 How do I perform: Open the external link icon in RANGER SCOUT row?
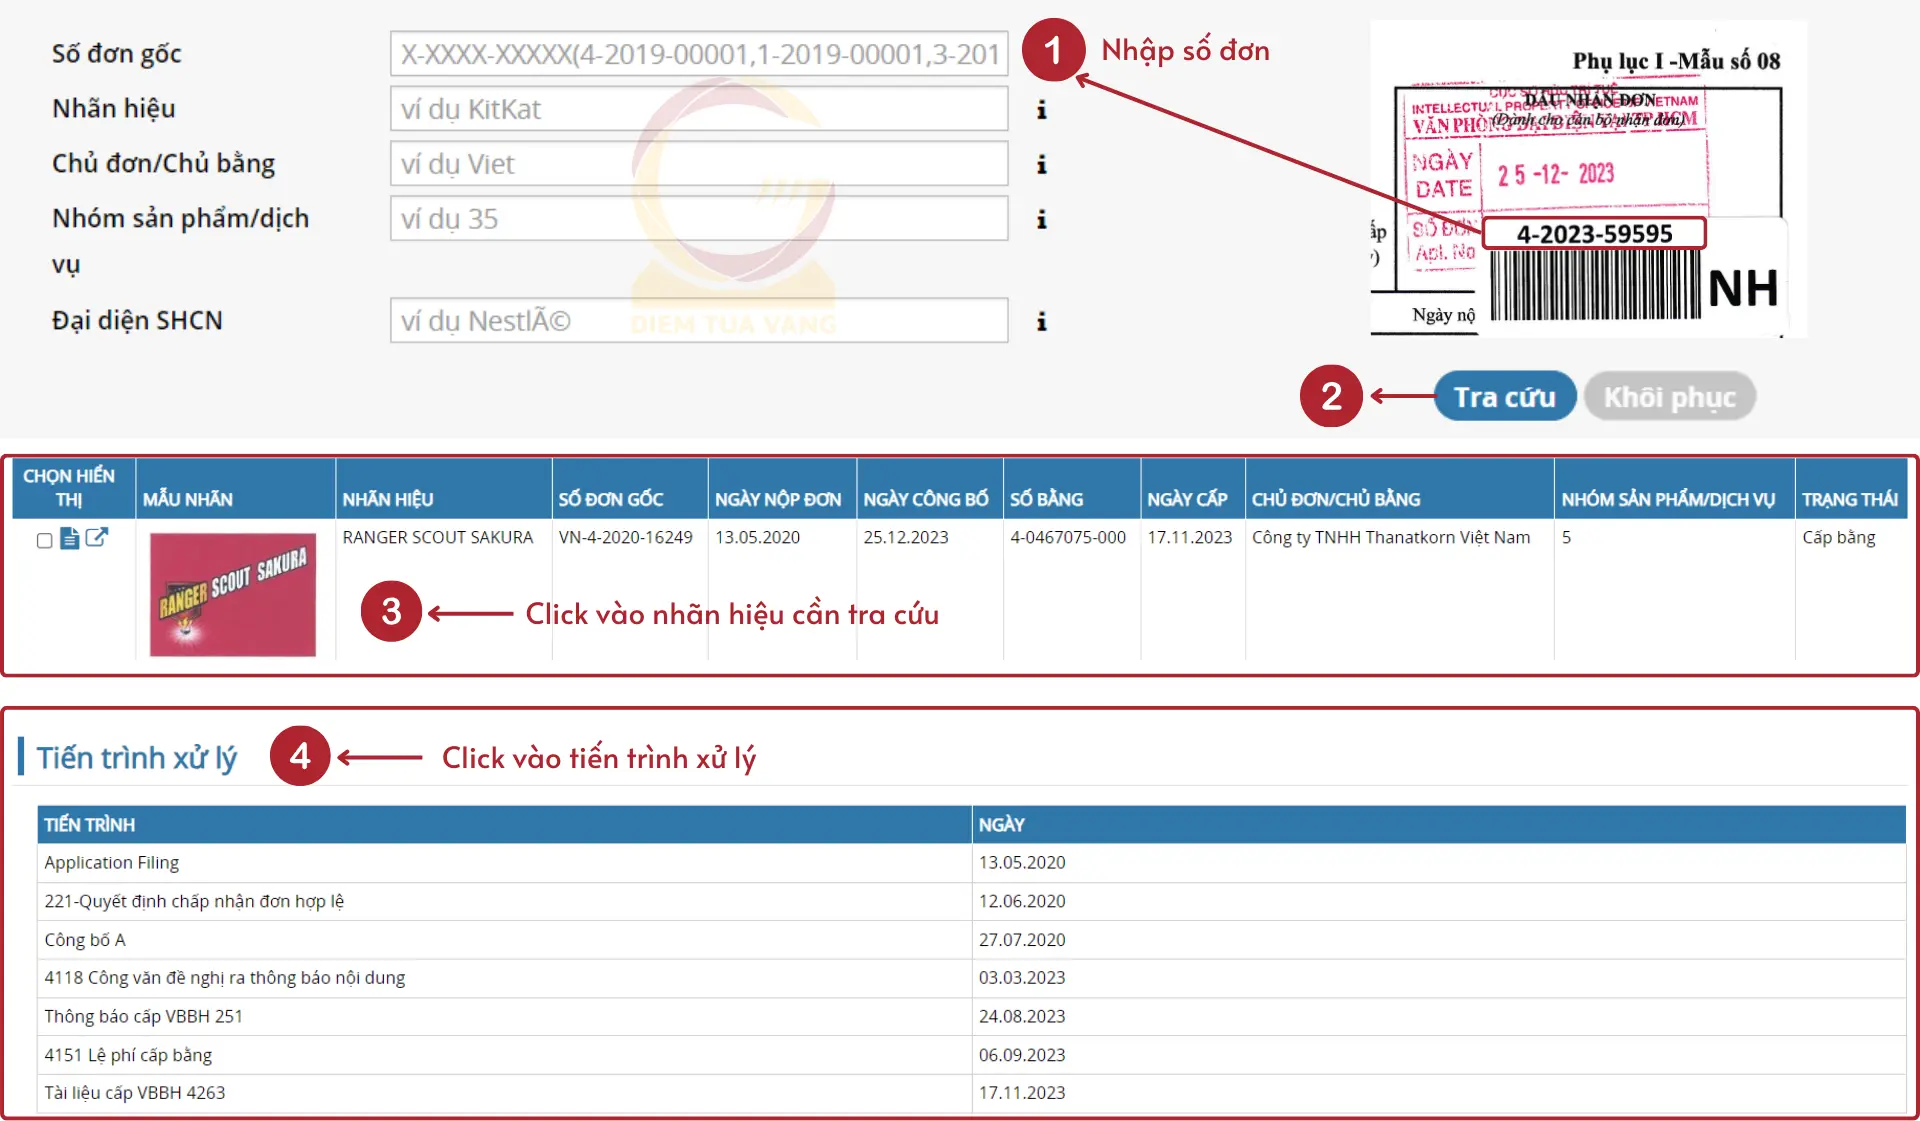click(x=97, y=538)
